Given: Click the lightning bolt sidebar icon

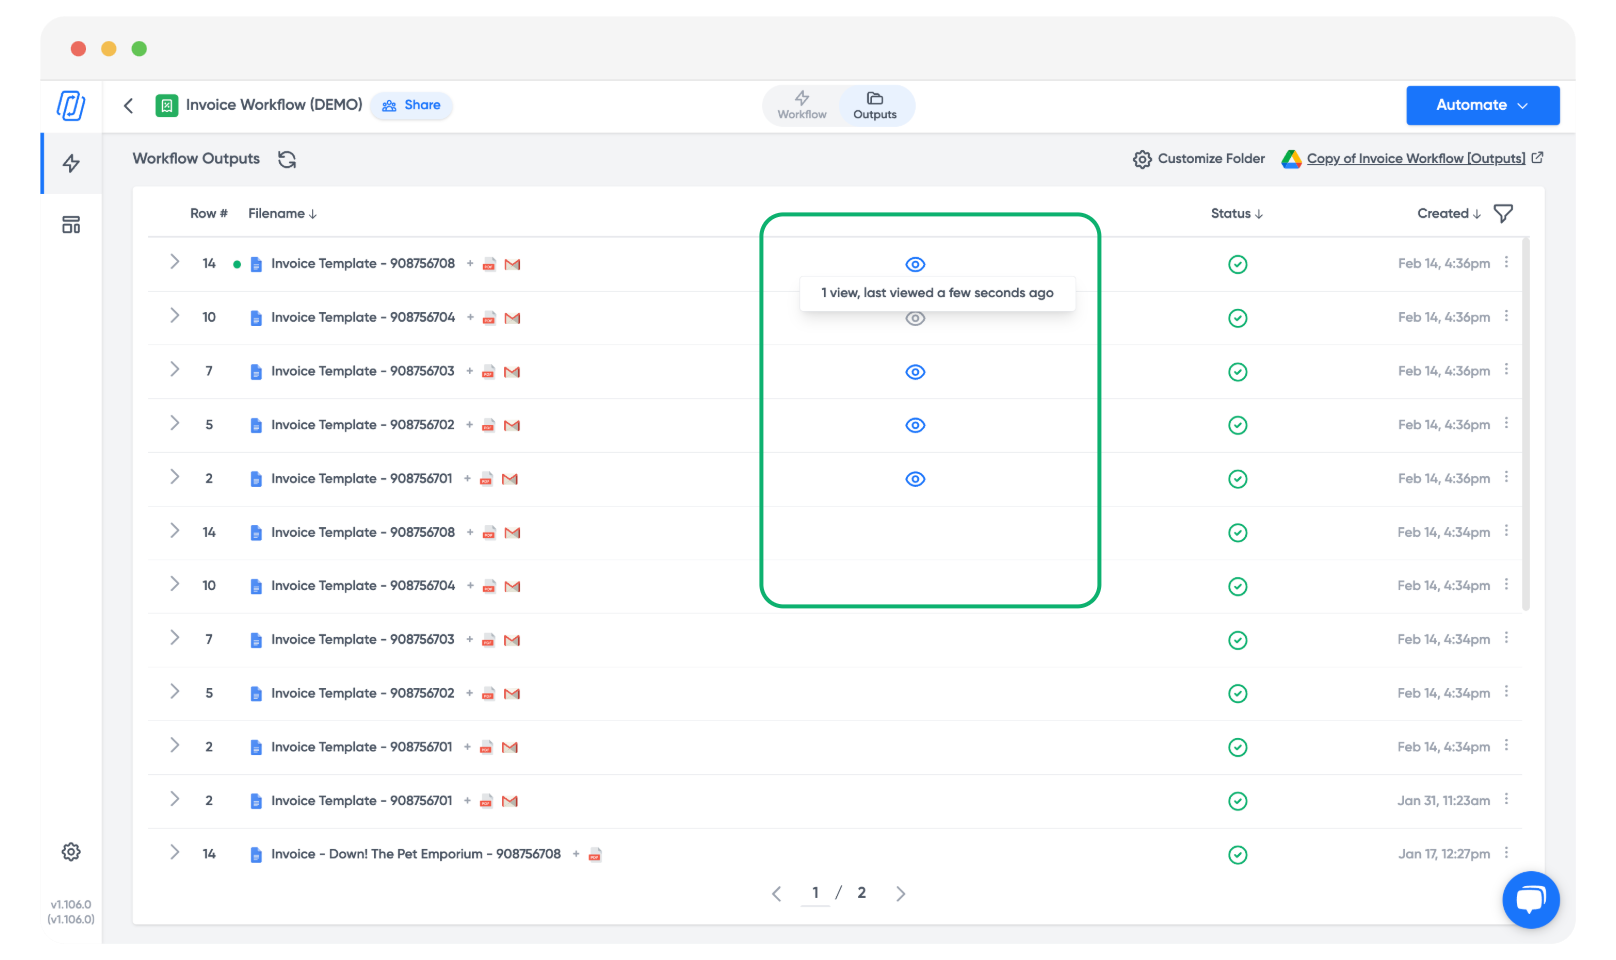Looking at the screenshot, I should (x=71, y=163).
